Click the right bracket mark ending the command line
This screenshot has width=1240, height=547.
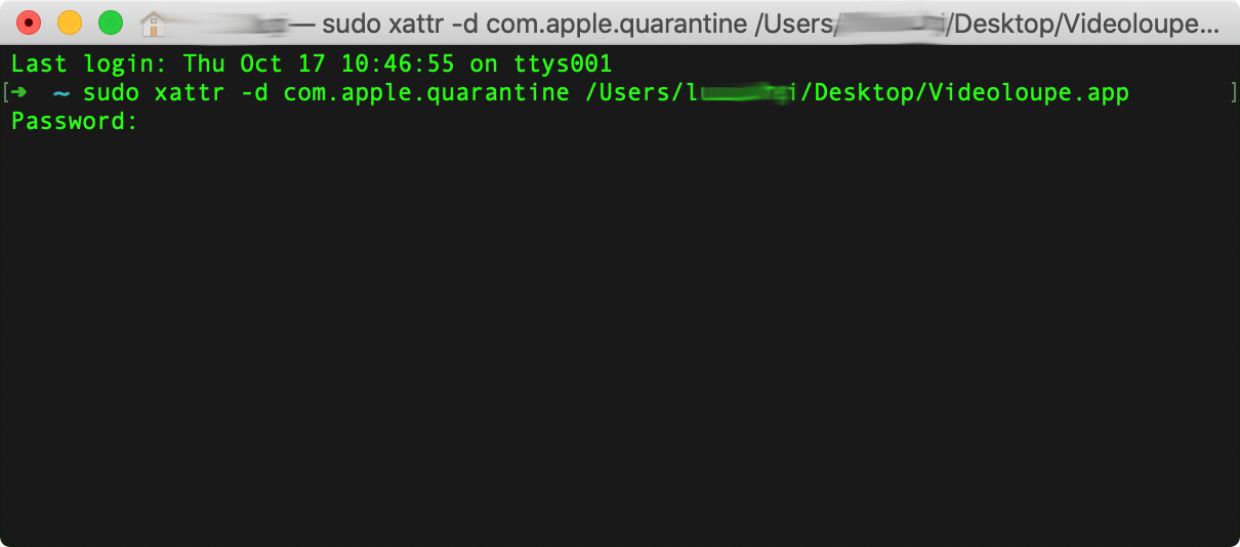point(1234,93)
